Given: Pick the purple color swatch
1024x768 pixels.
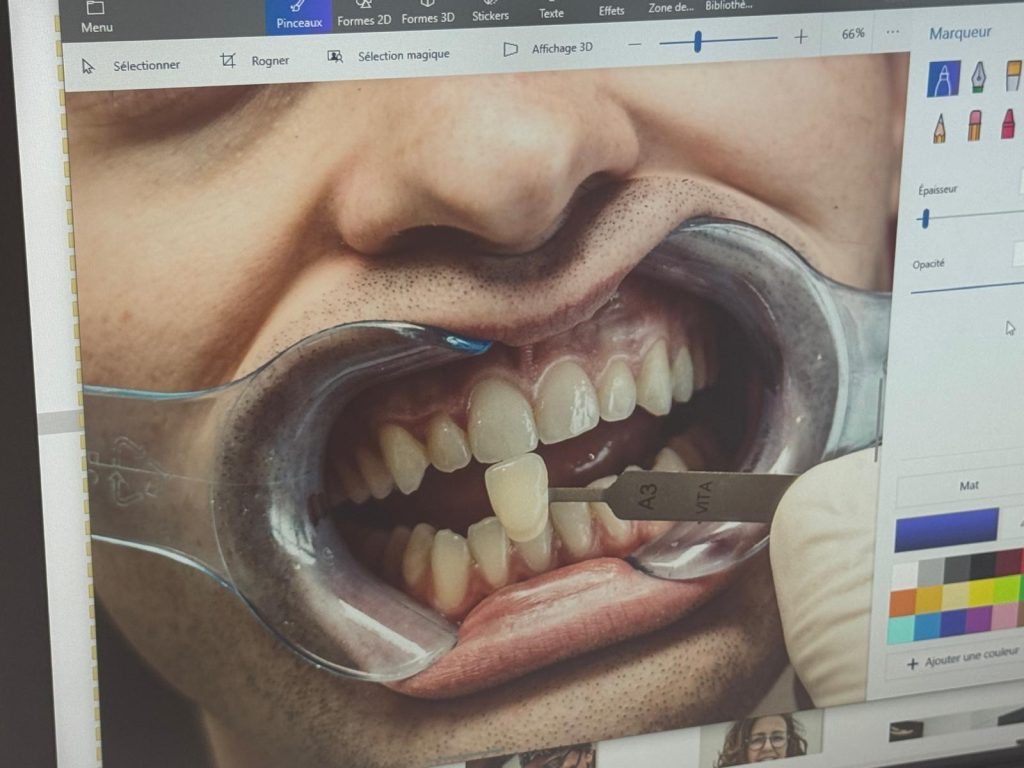Looking at the screenshot, I should tap(978, 619).
